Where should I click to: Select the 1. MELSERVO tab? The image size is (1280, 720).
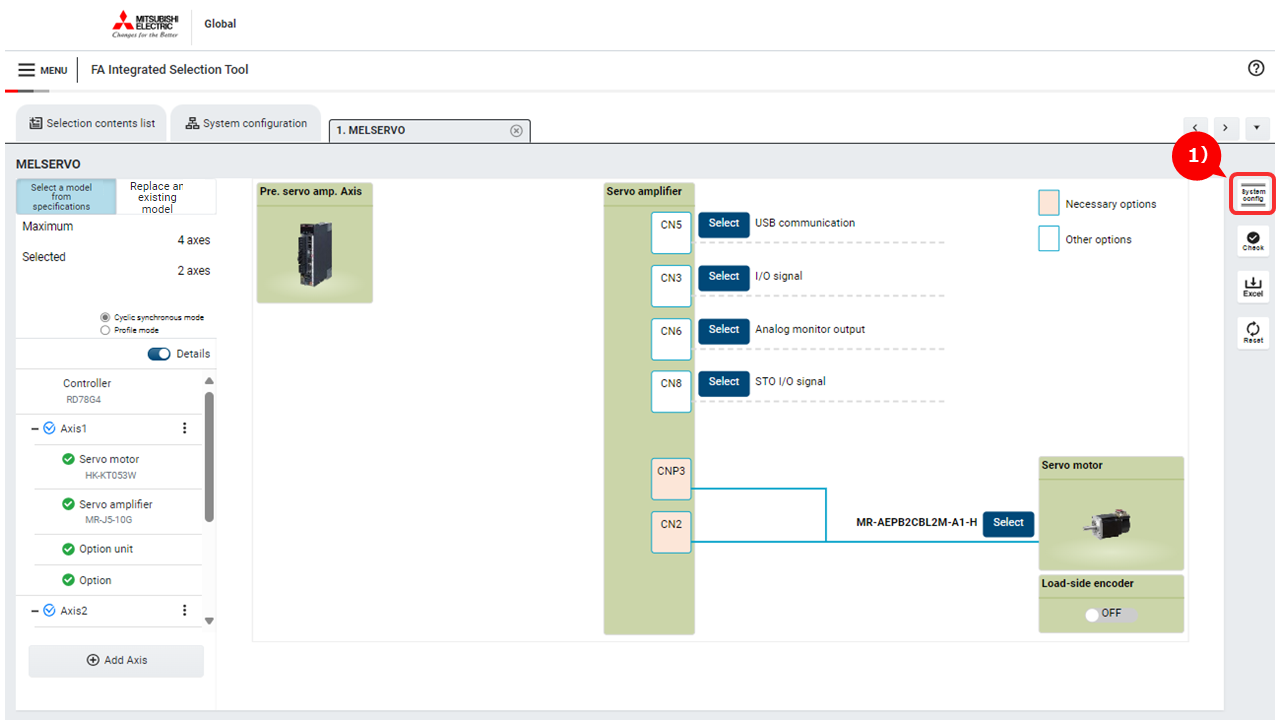coord(429,131)
